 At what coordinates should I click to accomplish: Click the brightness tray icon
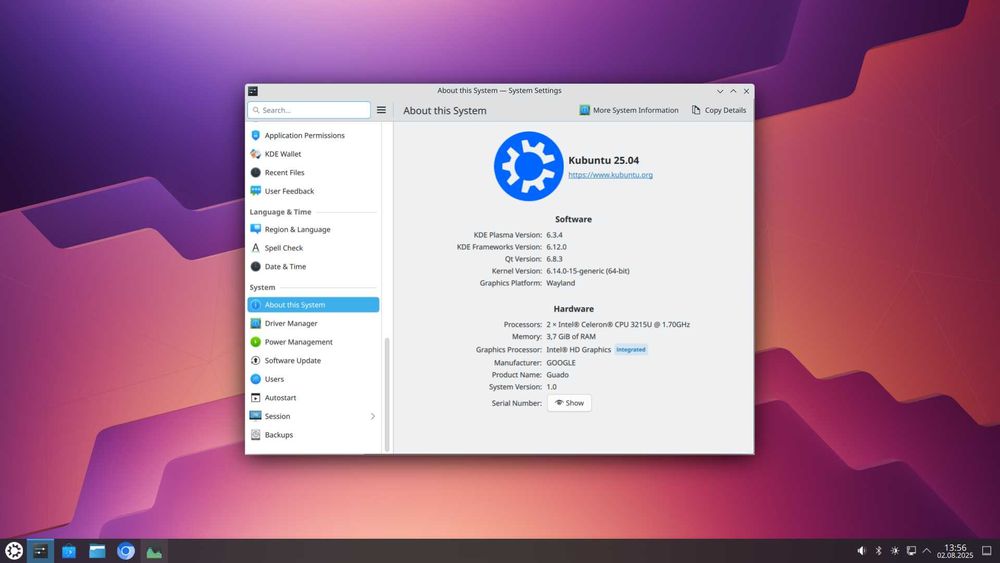point(895,551)
